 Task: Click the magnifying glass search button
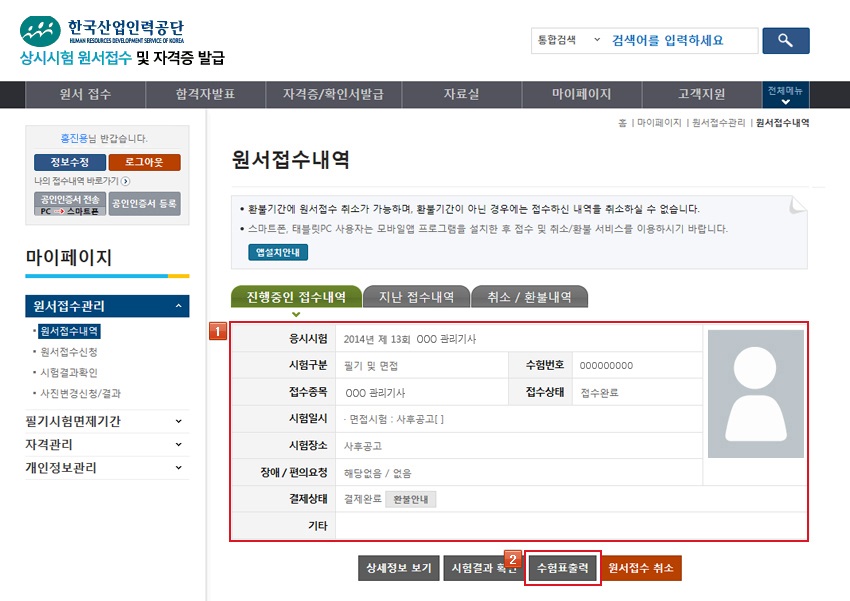[x=785, y=40]
